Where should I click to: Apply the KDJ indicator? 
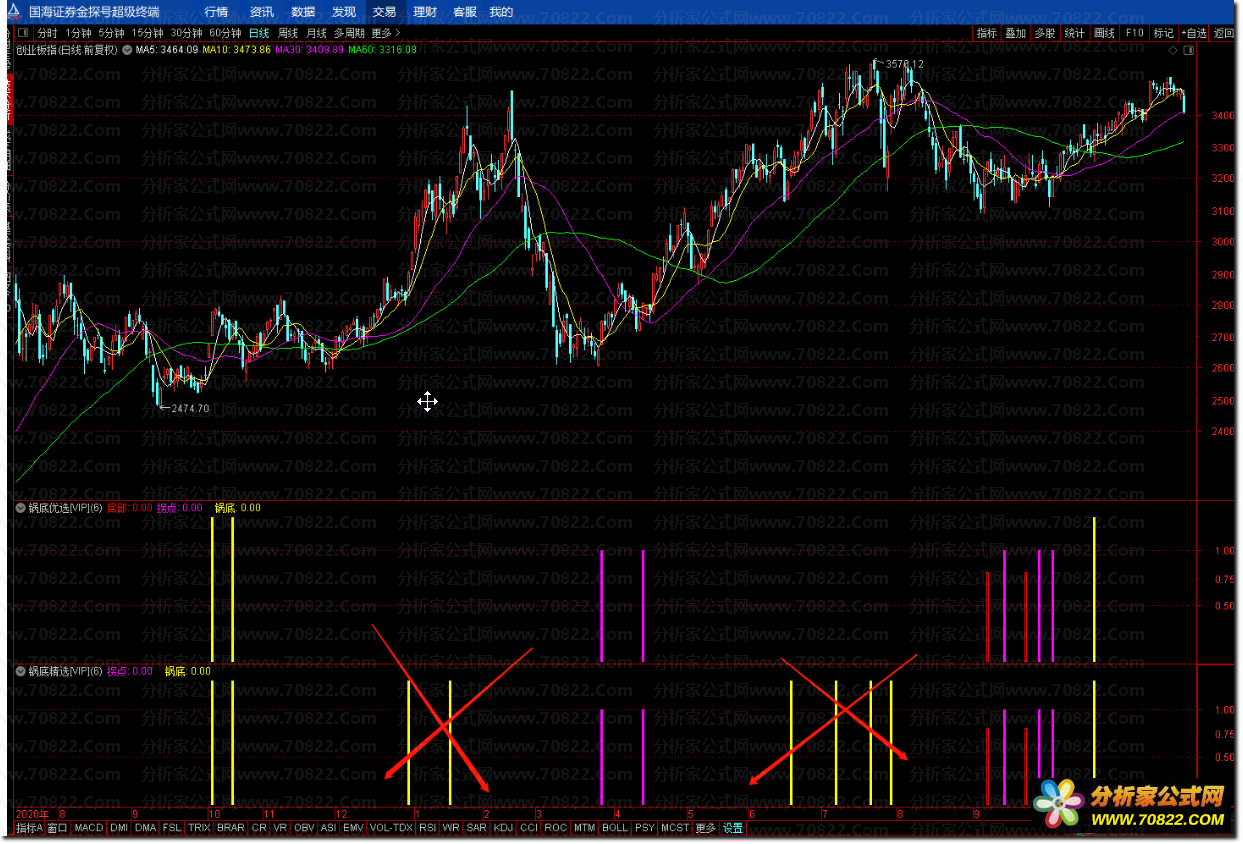(503, 828)
